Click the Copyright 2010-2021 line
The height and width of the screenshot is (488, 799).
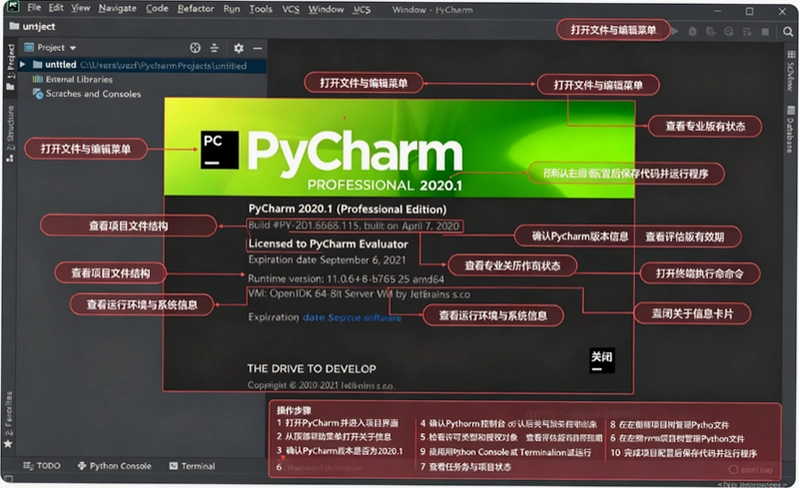coord(321,385)
